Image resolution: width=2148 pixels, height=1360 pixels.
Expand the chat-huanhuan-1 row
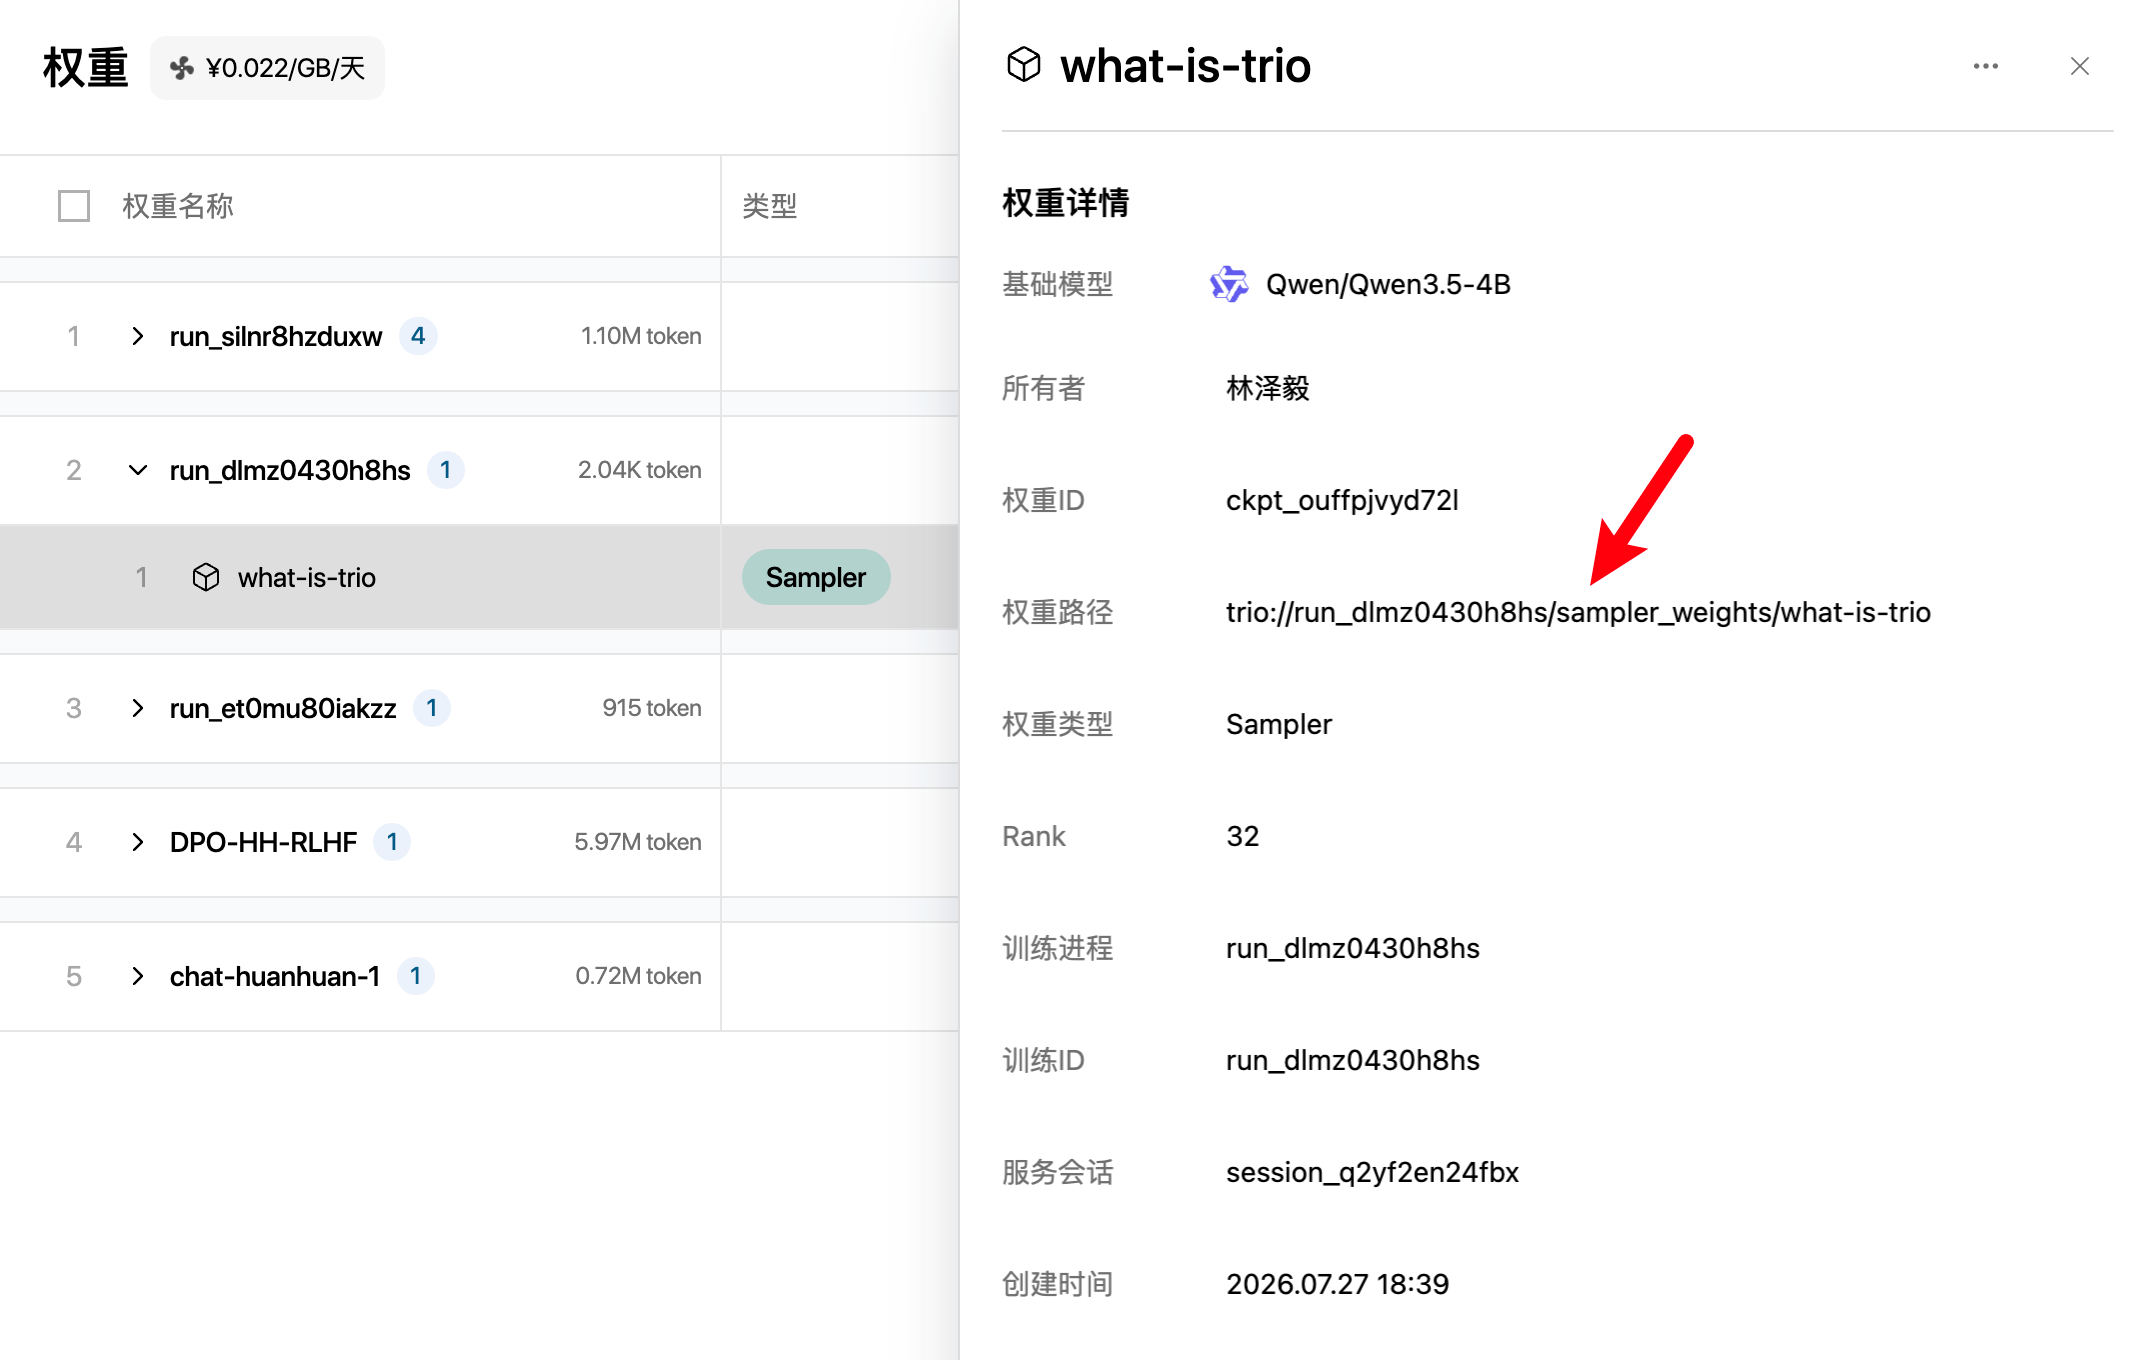(138, 976)
